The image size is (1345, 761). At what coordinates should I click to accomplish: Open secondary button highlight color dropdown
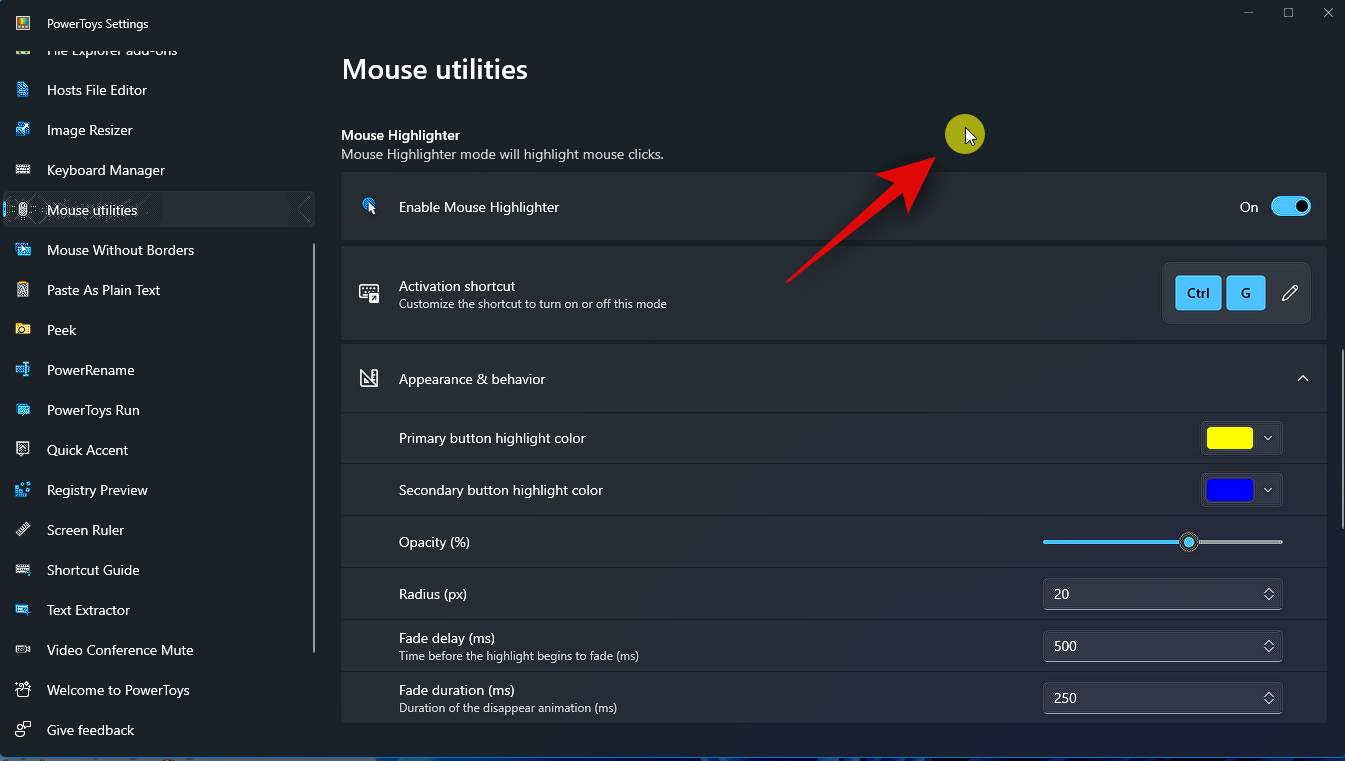point(1267,490)
